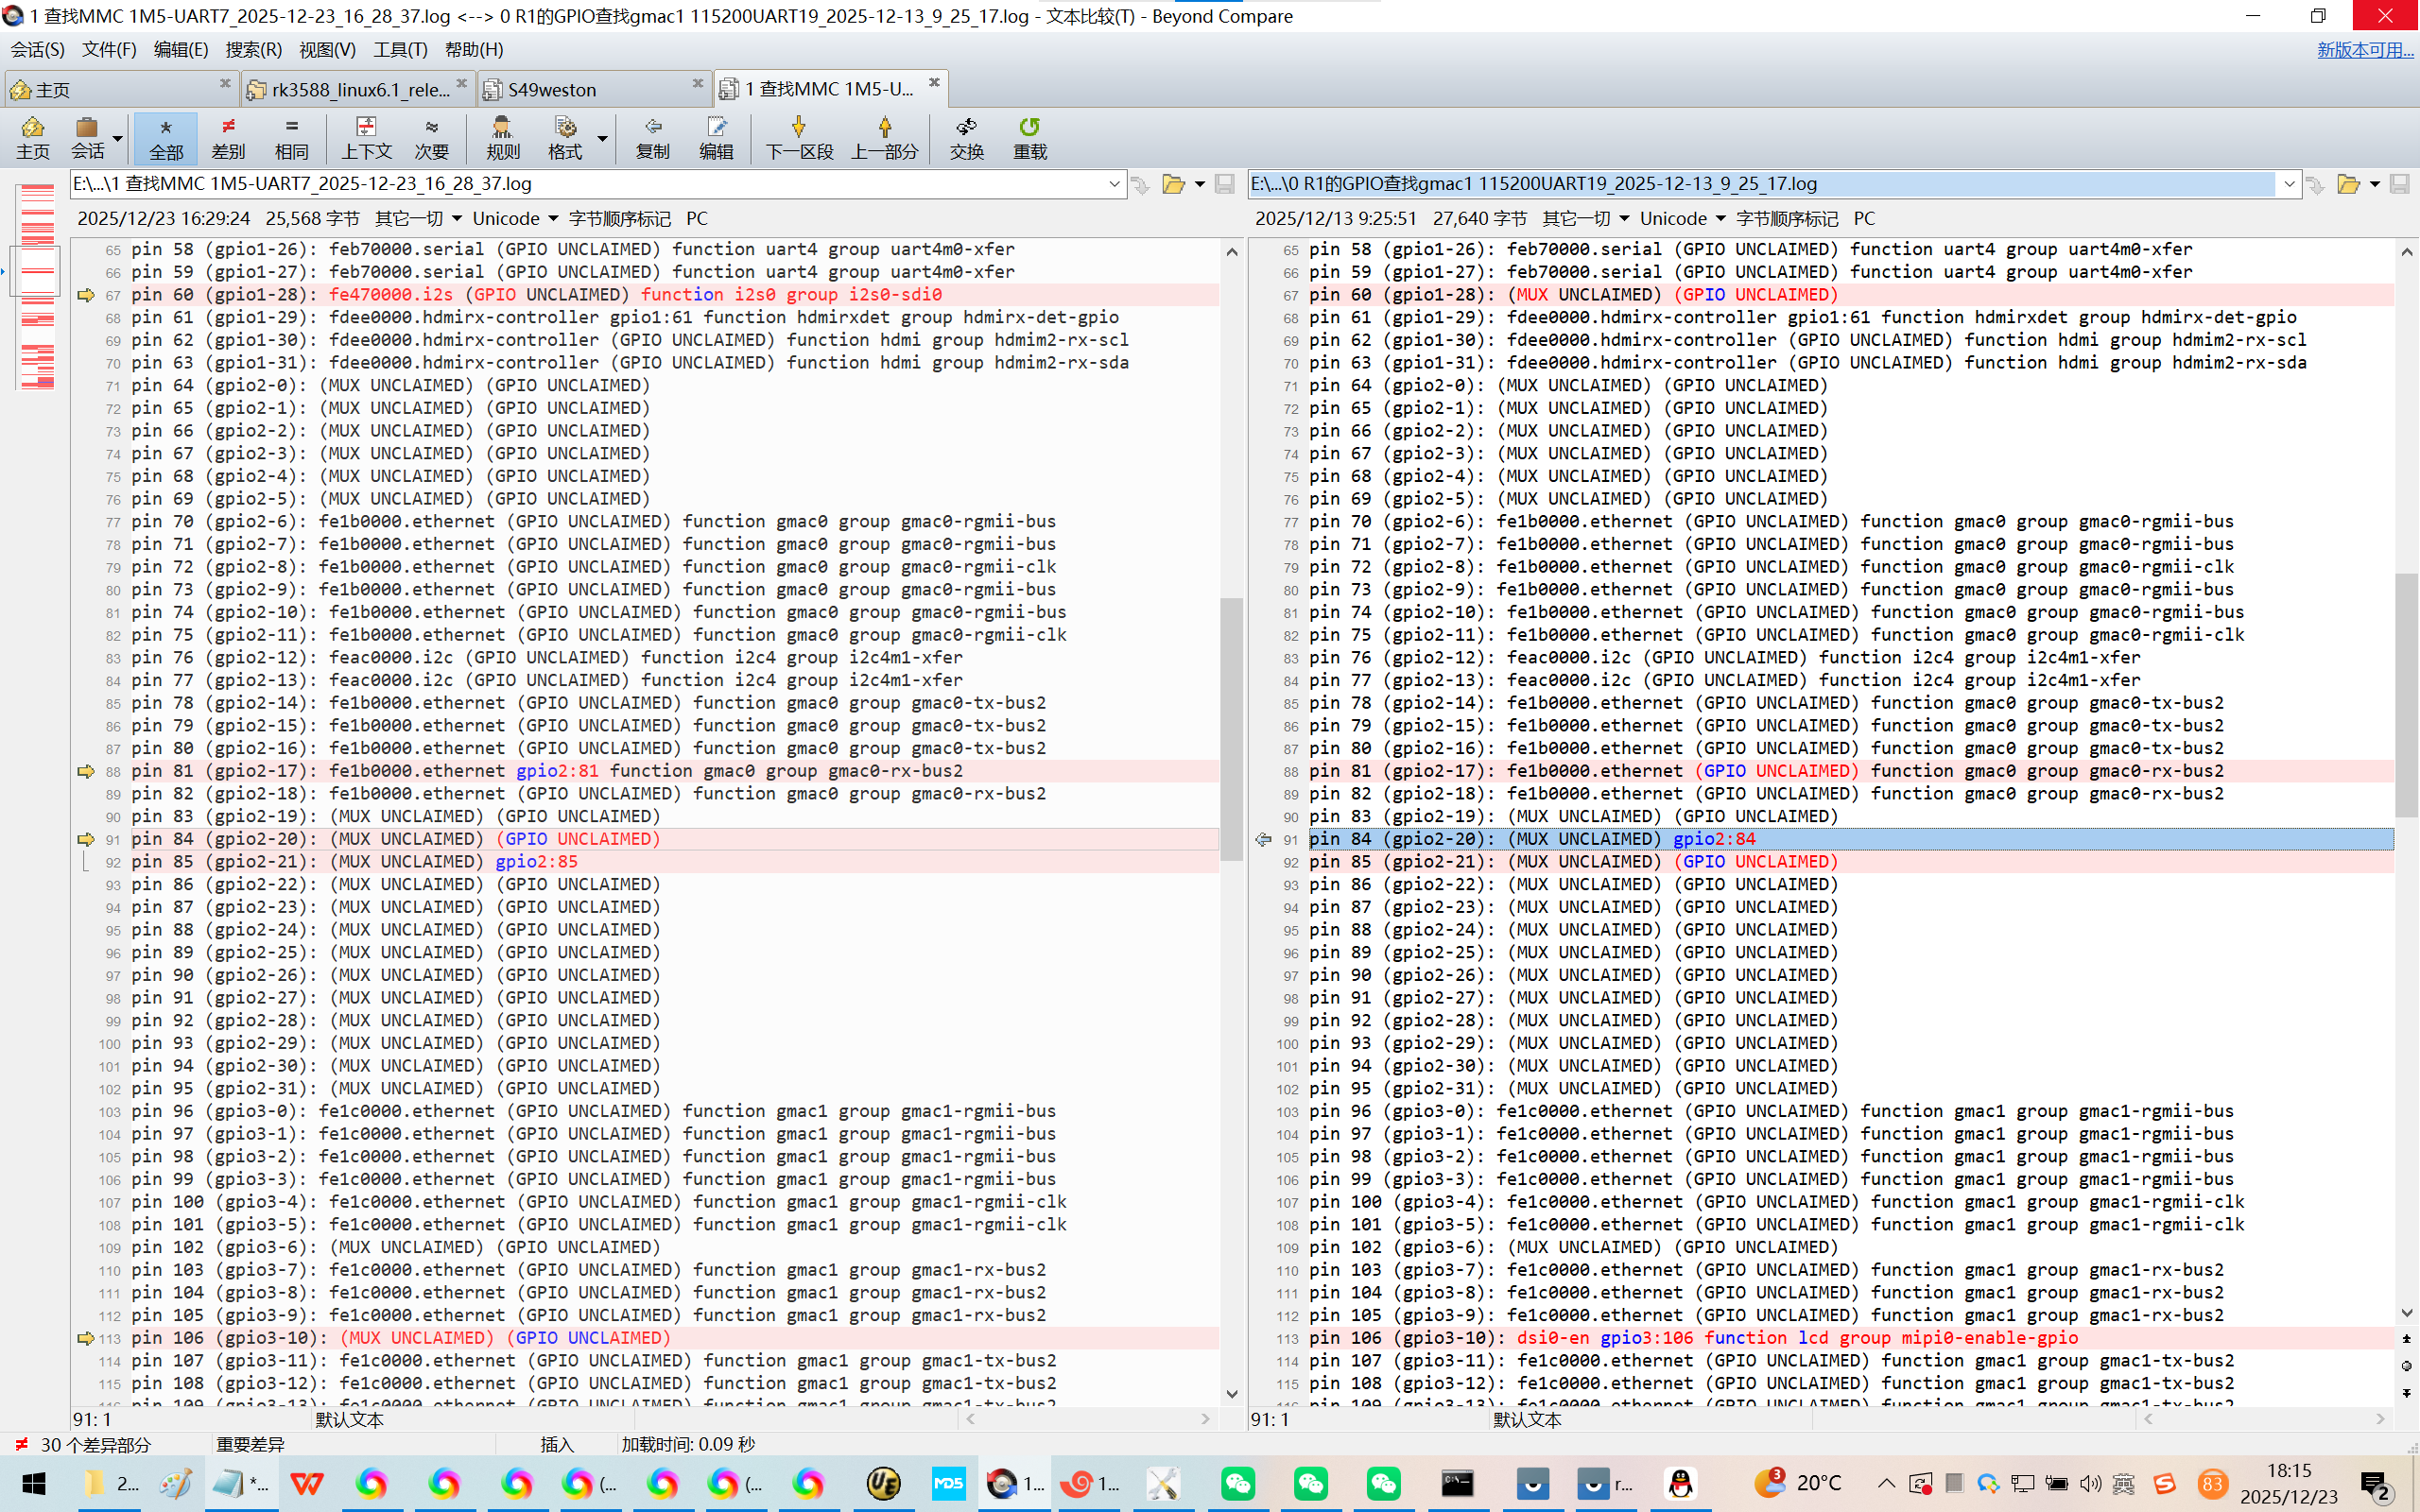Click the 新版本可用 update link

[x=2364, y=49]
